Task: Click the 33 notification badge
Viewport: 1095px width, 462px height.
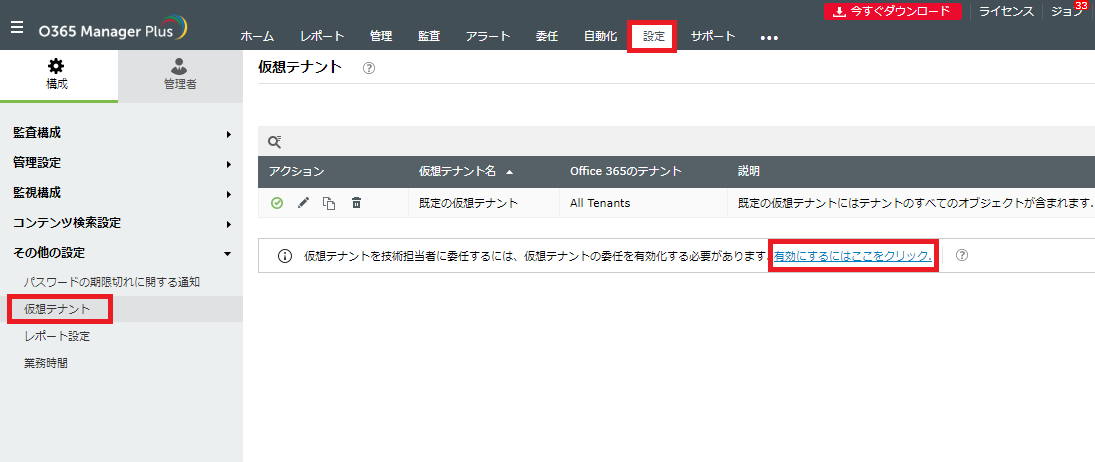Action: click(1081, 6)
